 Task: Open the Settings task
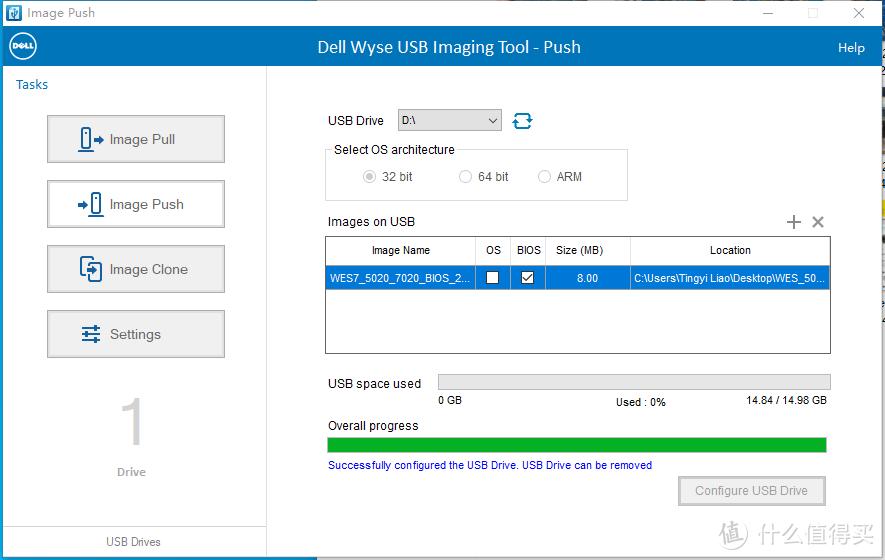pyautogui.click(x=136, y=334)
